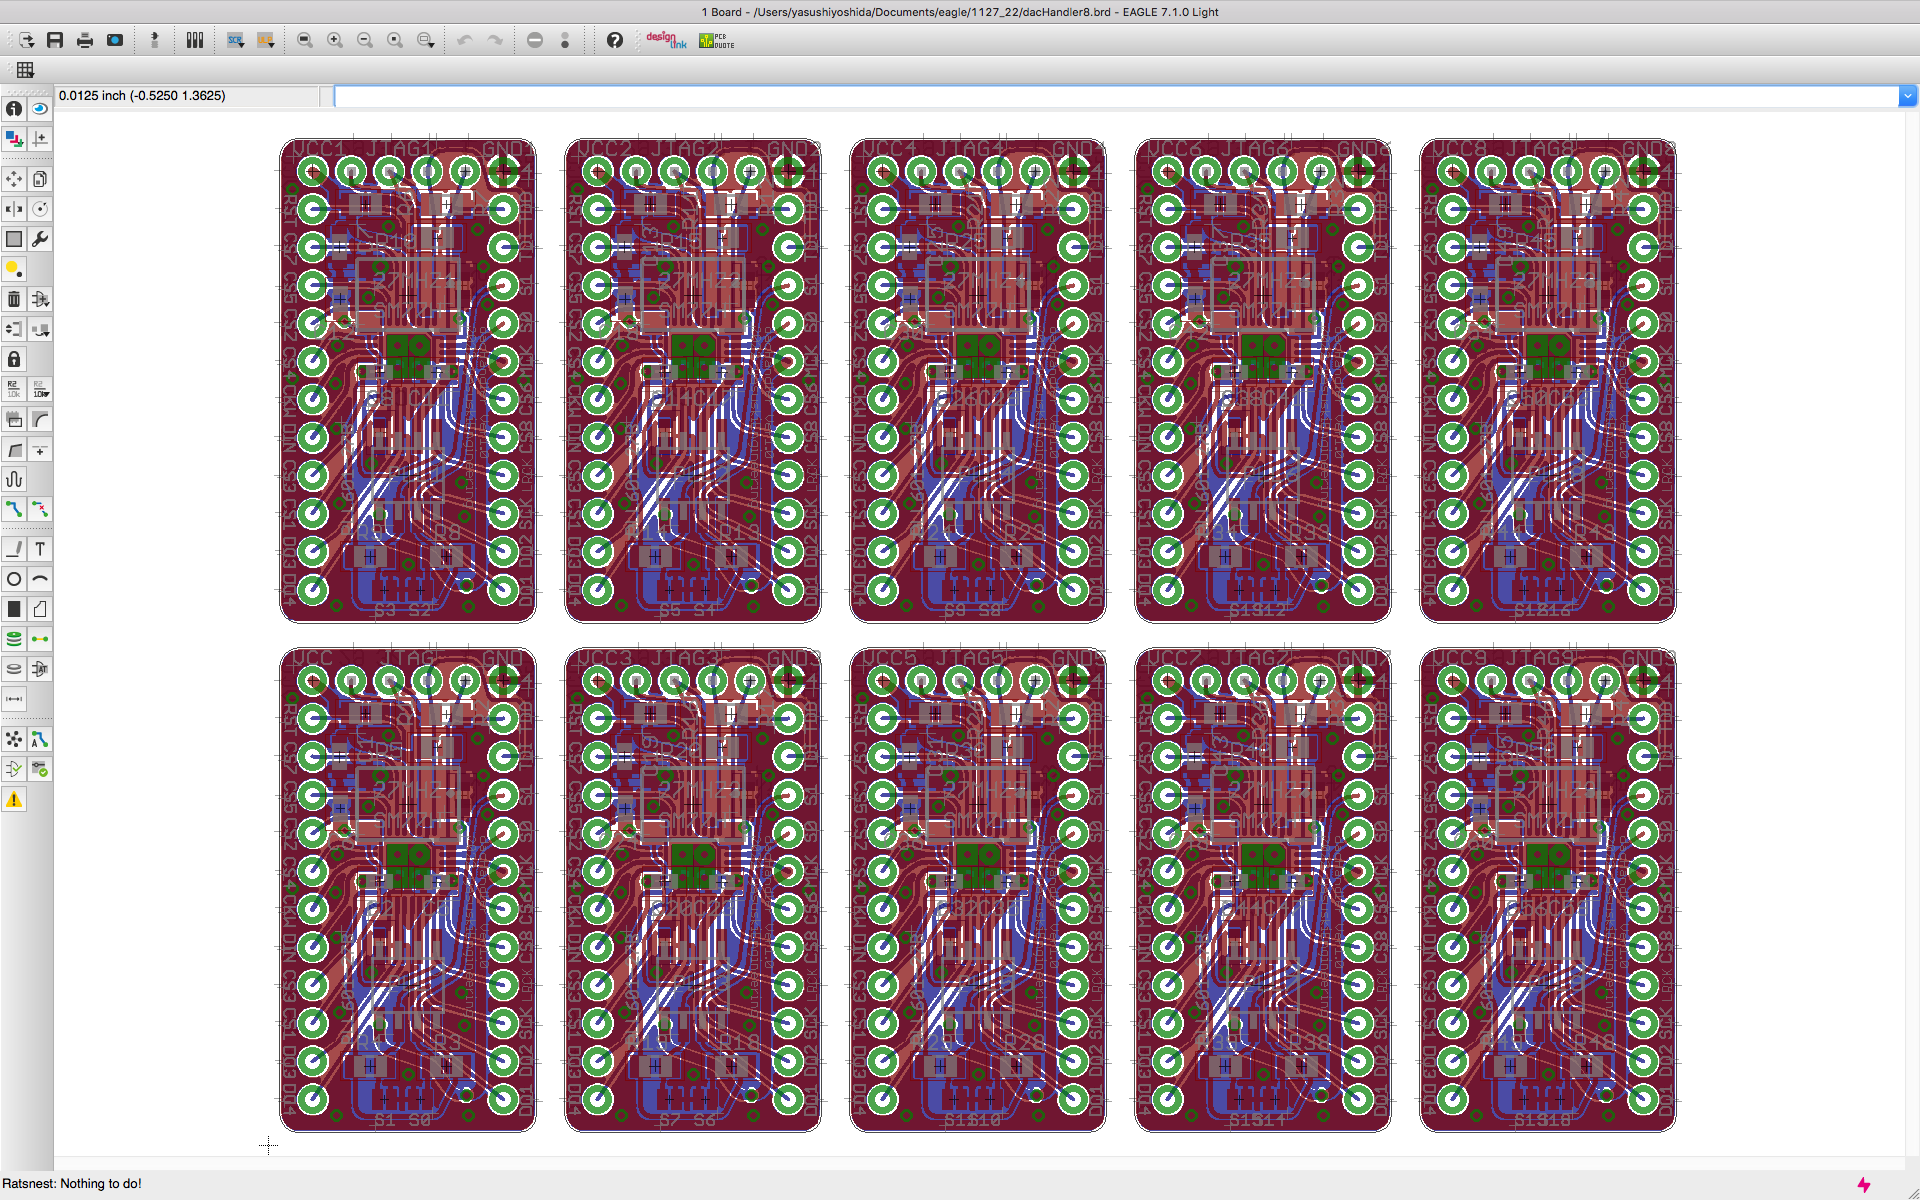Select the Wire (line) drawing tool
The image size is (1920, 1200).
coord(14,549)
